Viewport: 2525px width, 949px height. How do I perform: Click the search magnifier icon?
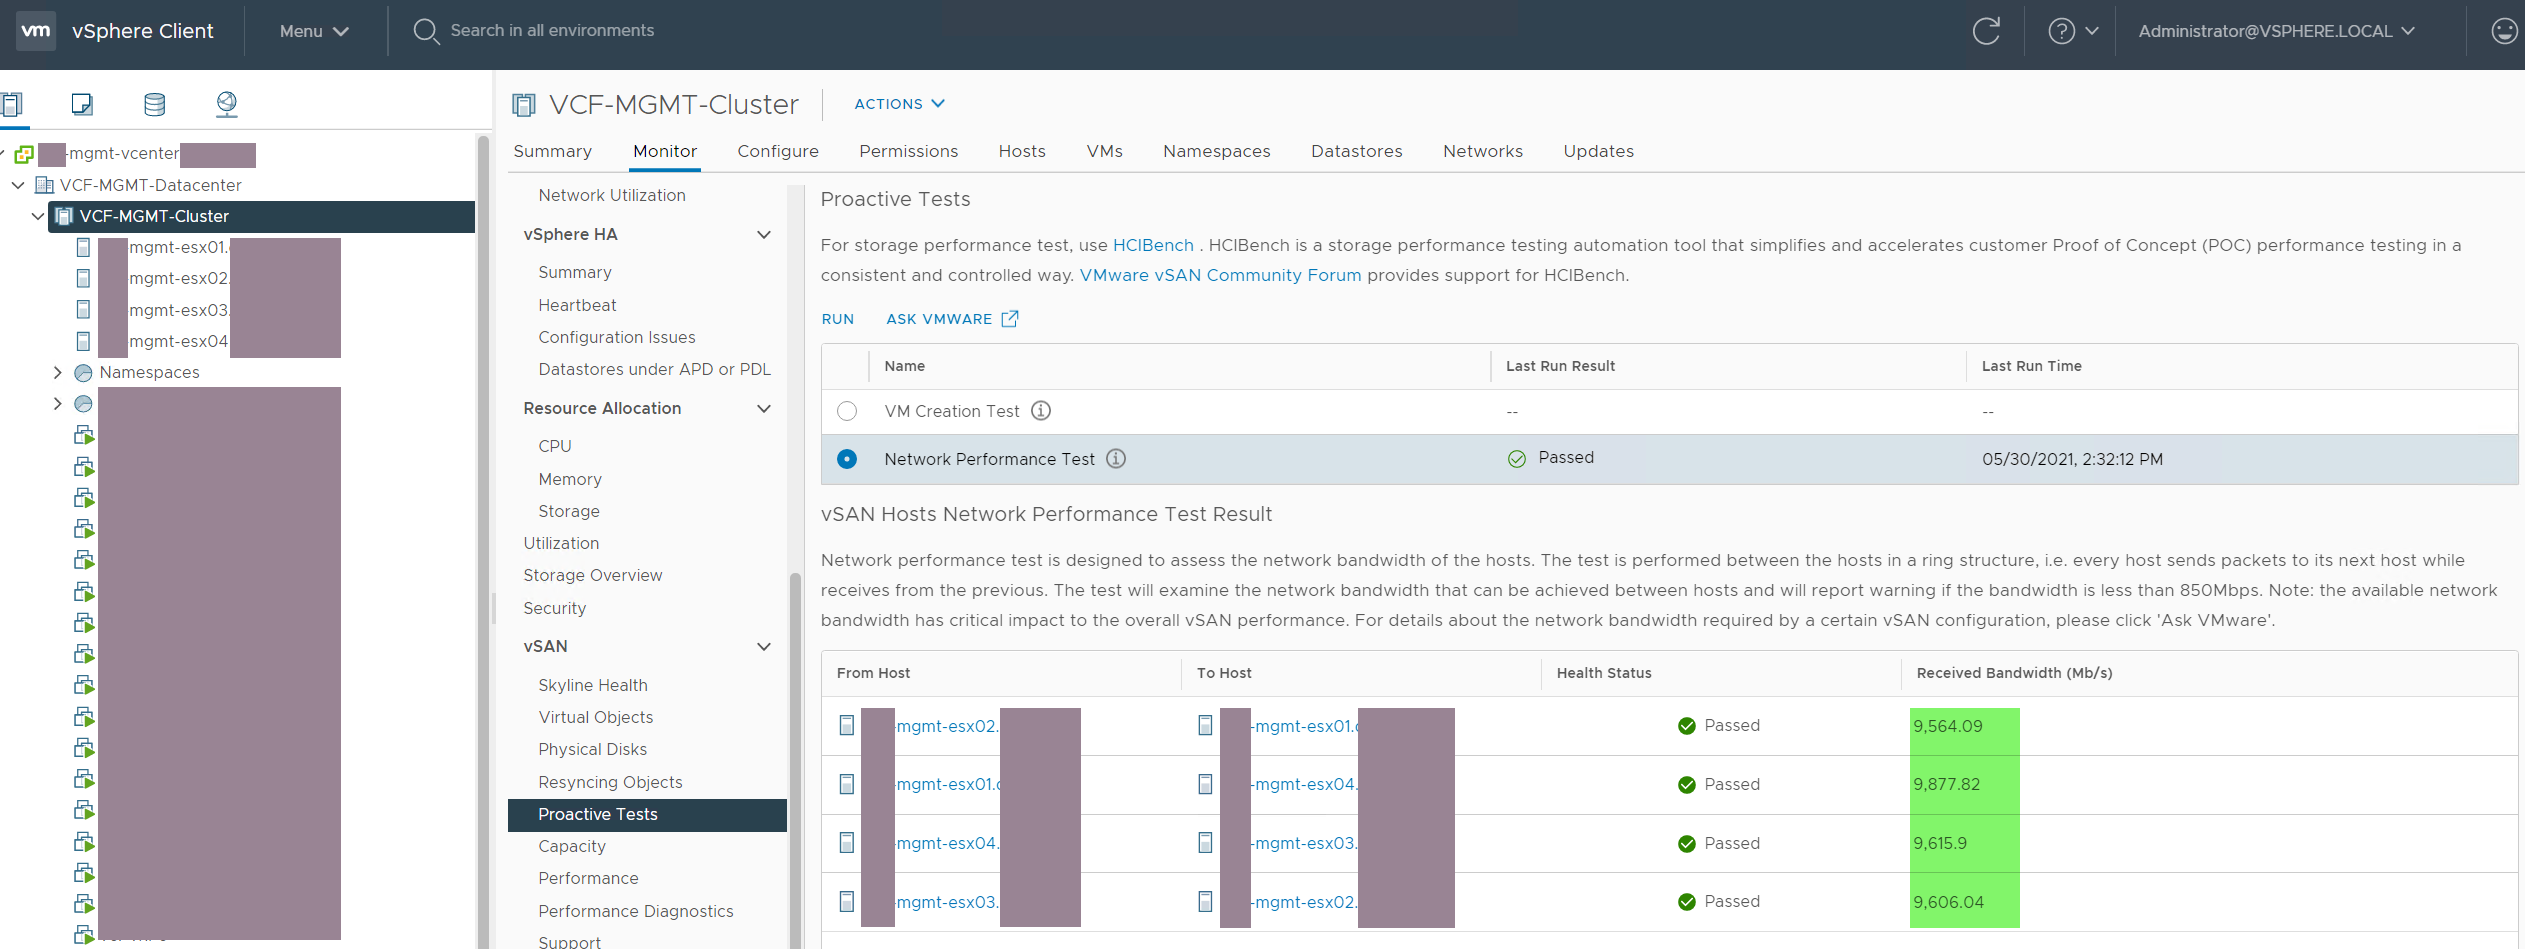point(426,31)
